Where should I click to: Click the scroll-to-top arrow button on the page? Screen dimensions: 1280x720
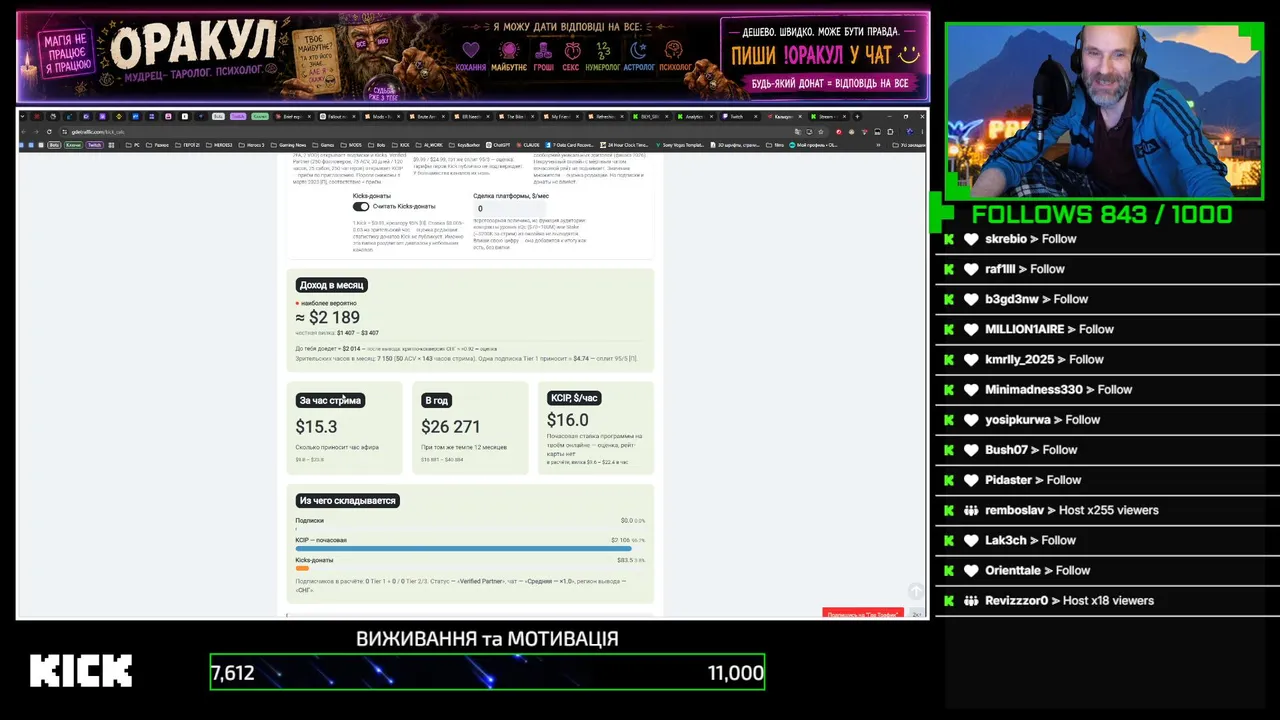pos(915,592)
